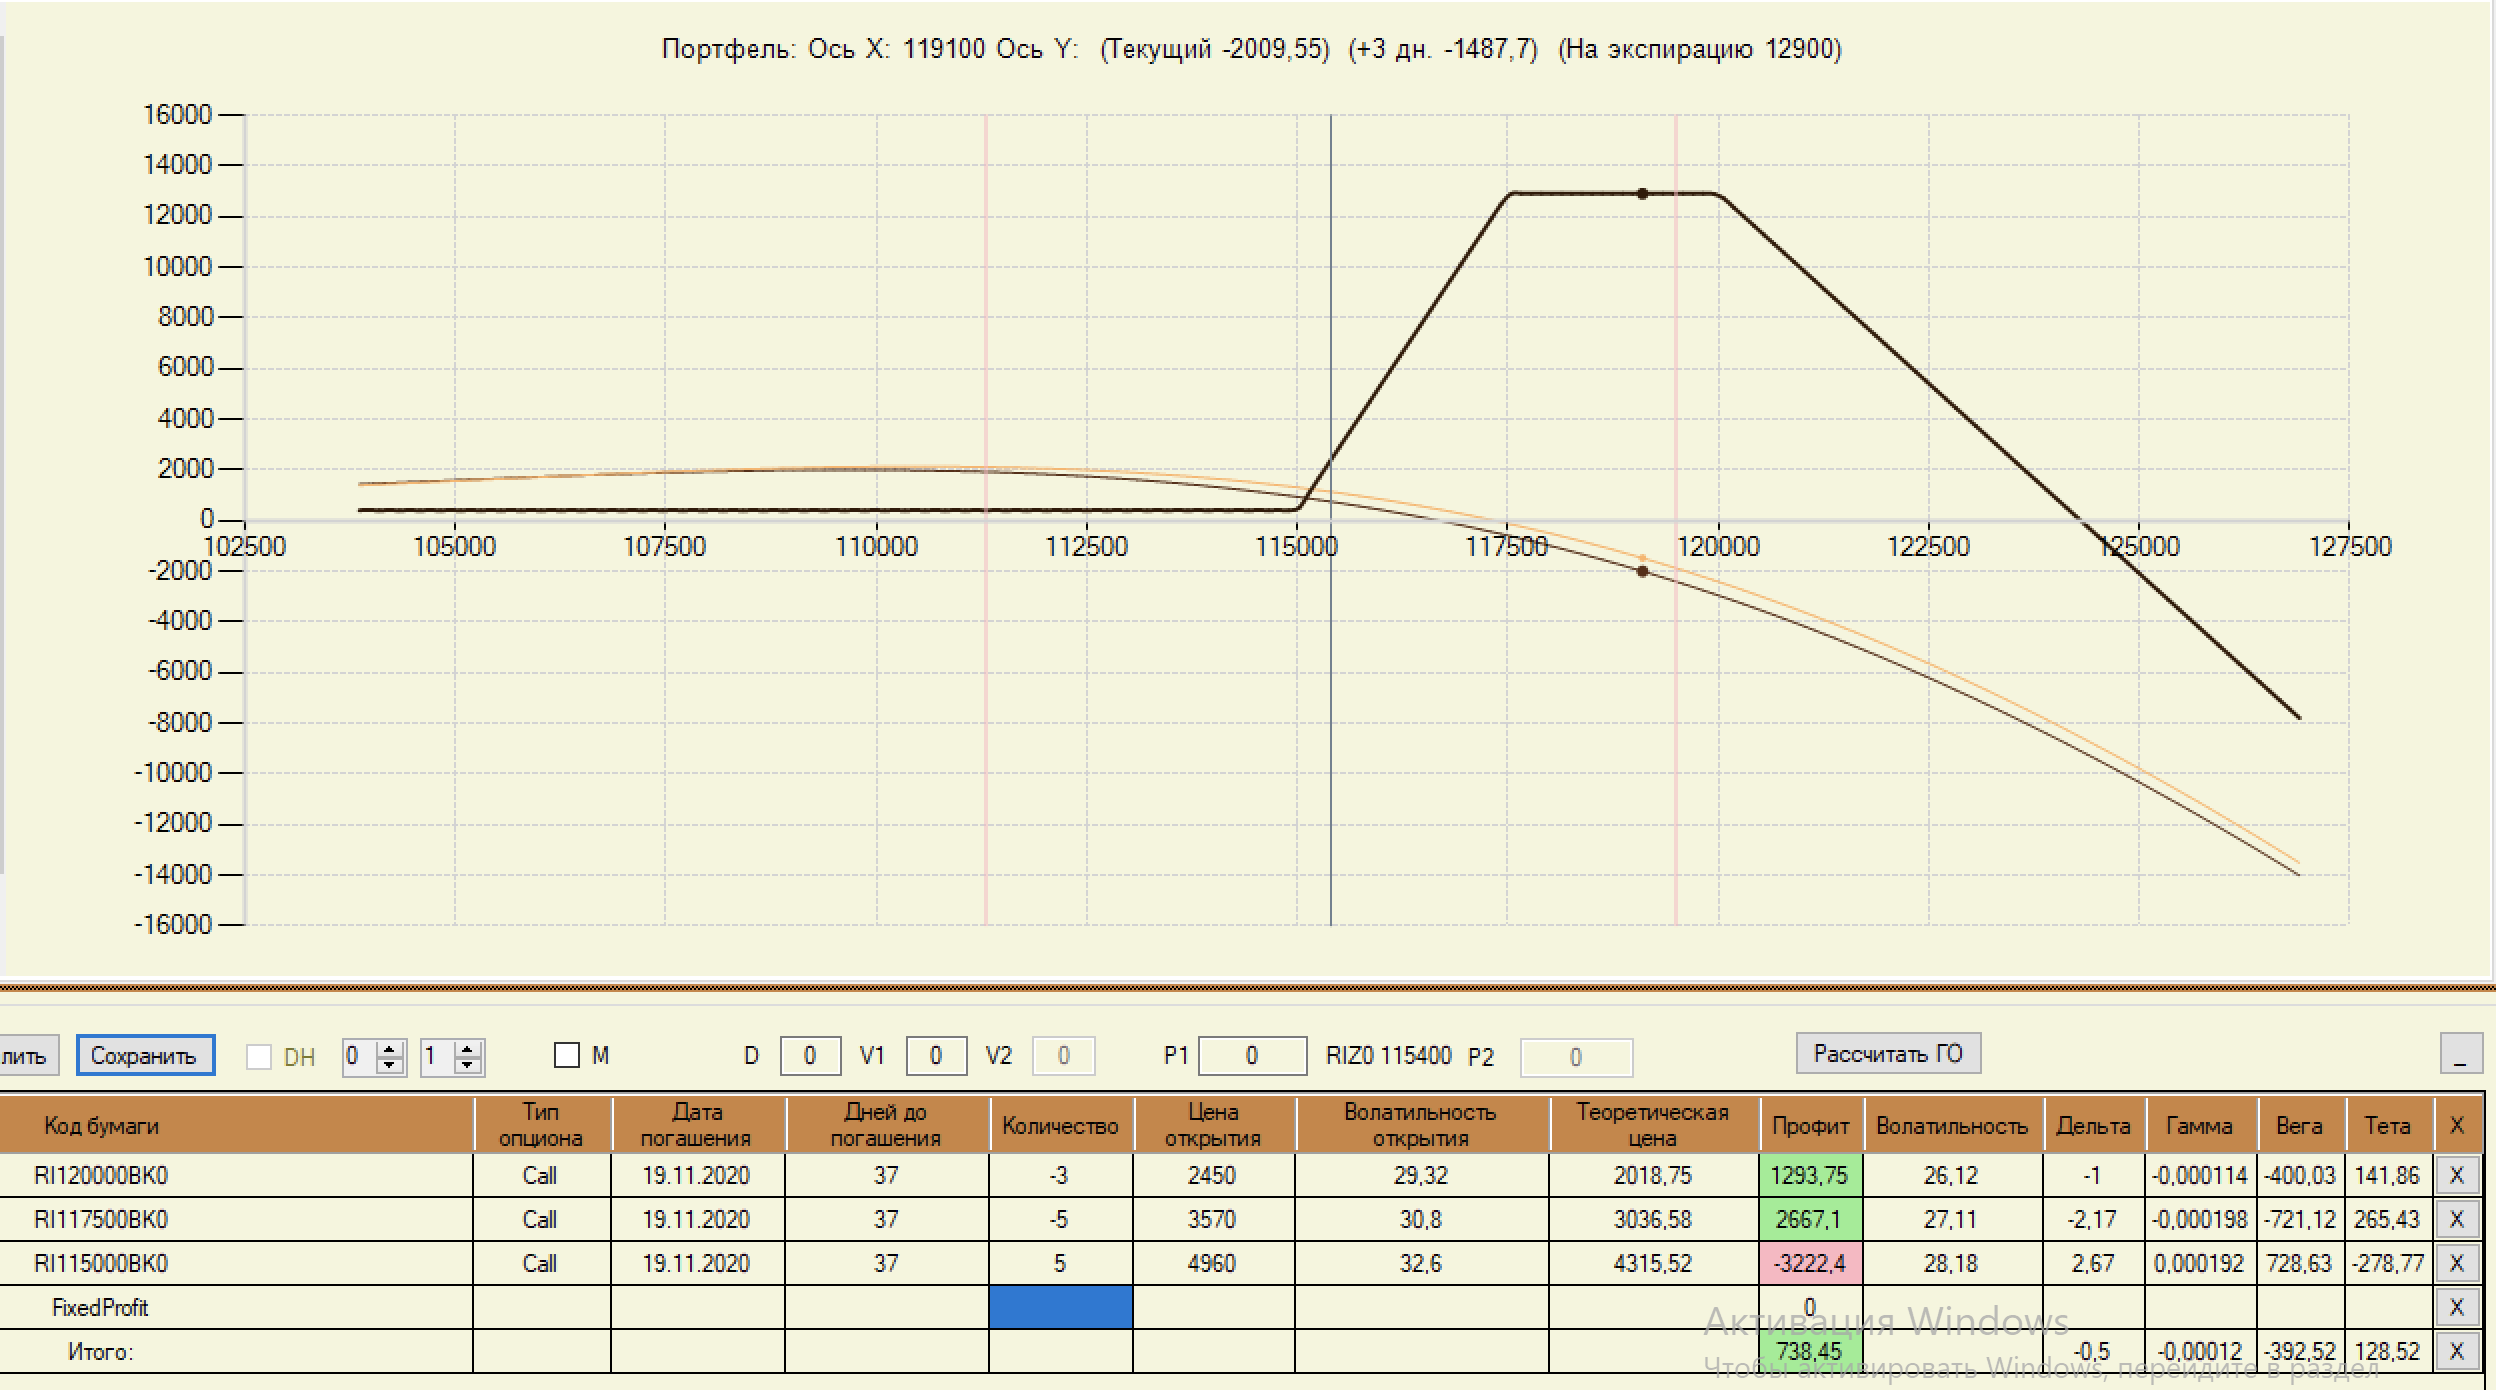Screen dimensions: 2496x1390
Task: Click quantity cell of RI115000BK0 row
Action: point(1060,1263)
